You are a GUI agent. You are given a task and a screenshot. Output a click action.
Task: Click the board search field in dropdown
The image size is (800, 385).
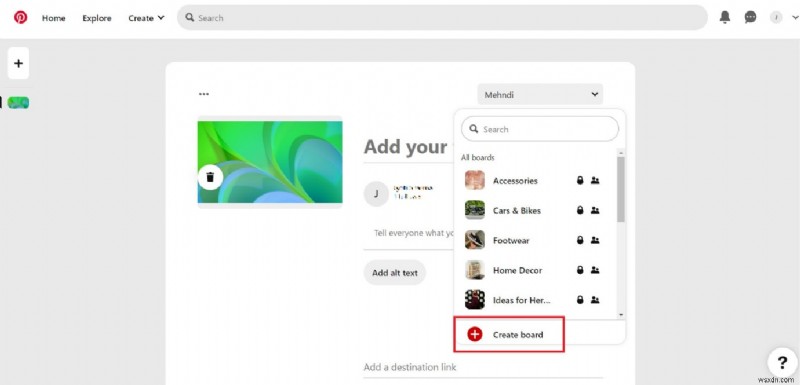[540, 129]
